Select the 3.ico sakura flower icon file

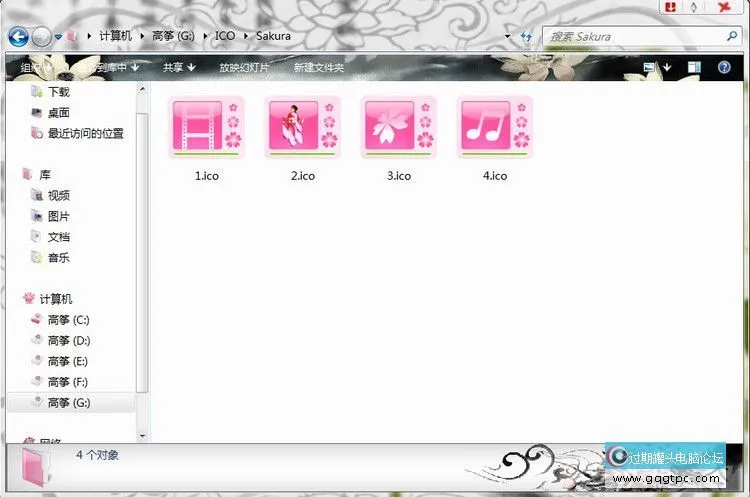398,127
